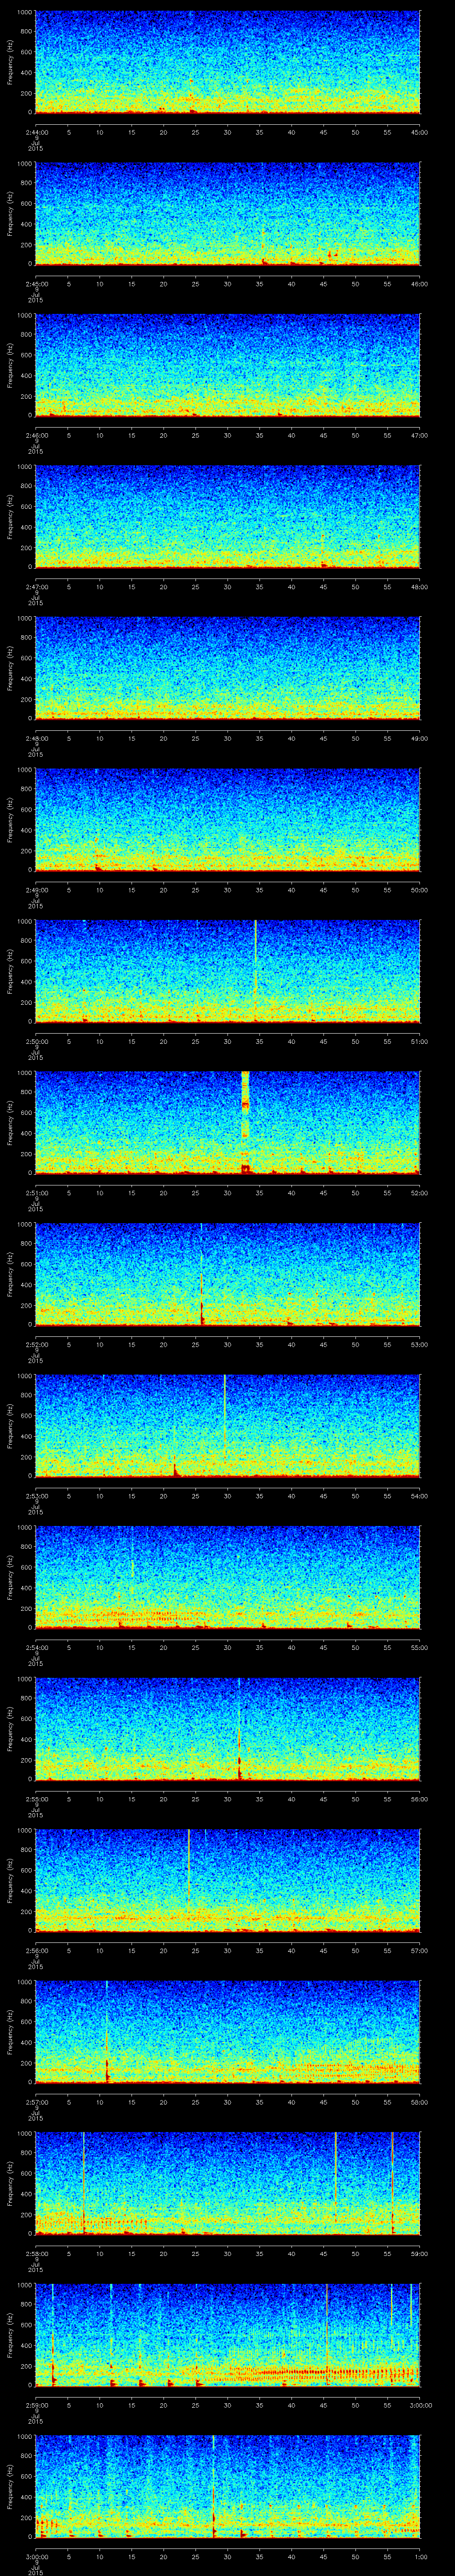Click the "57:00" end time label

[x=420, y=1951]
